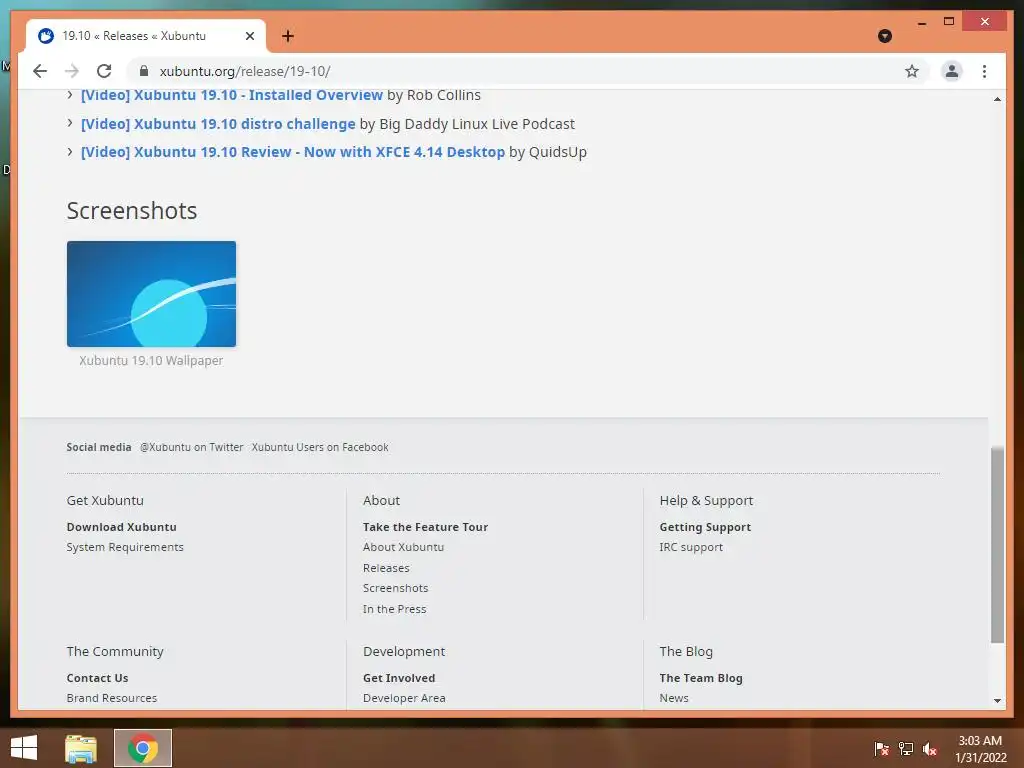Visit @Xubuntu on Twitter
Viewport: 1024px width, 768px height.
[191, 447]
